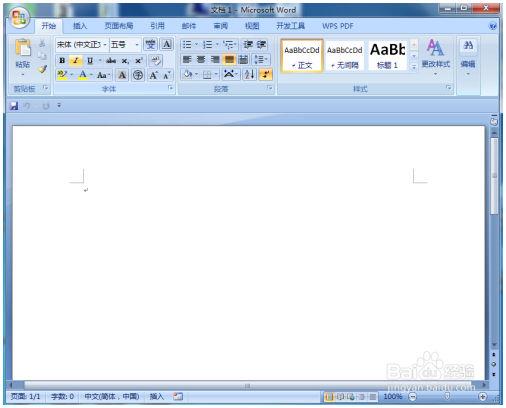Click the superscript x² icon
Viewport: 506px width, 408px height.
tap(138, 61)
